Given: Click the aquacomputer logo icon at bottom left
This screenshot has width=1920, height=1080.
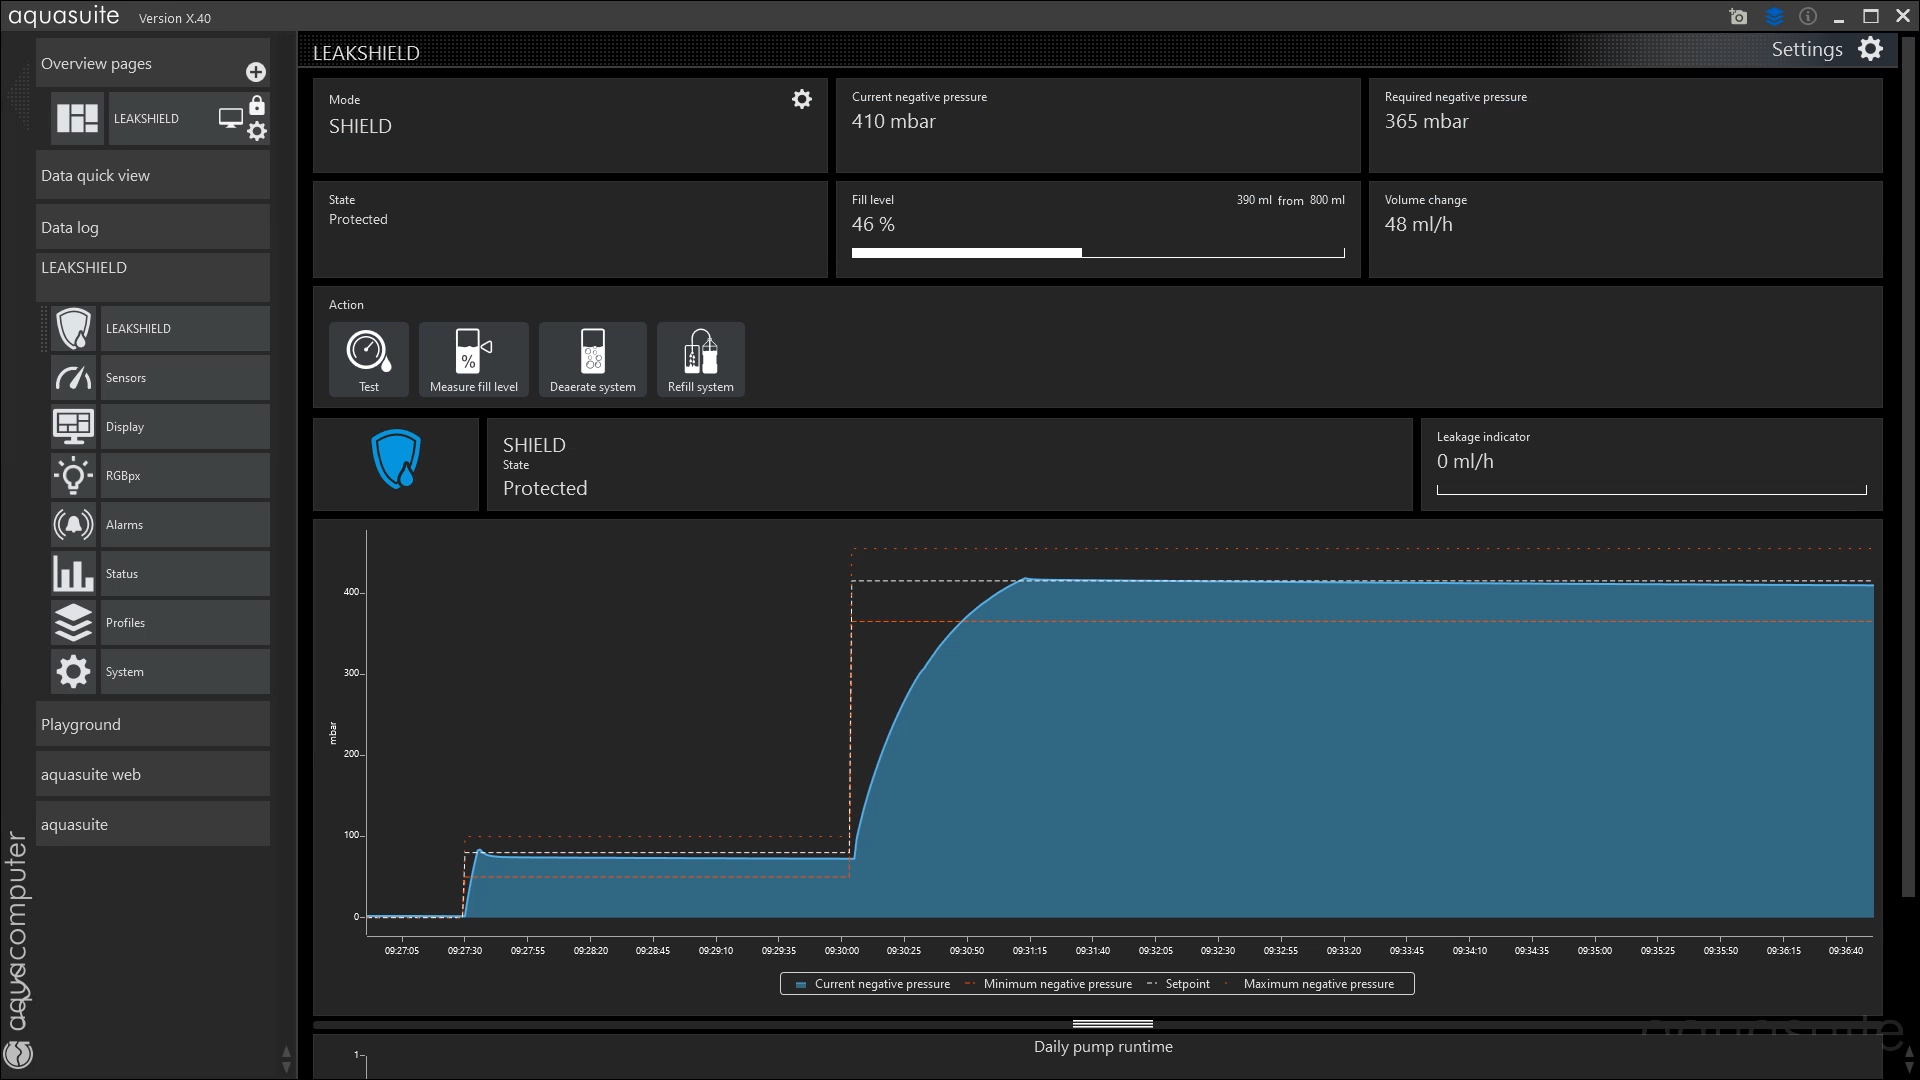Looking at the screenshot, I should tap(19, 1054).
